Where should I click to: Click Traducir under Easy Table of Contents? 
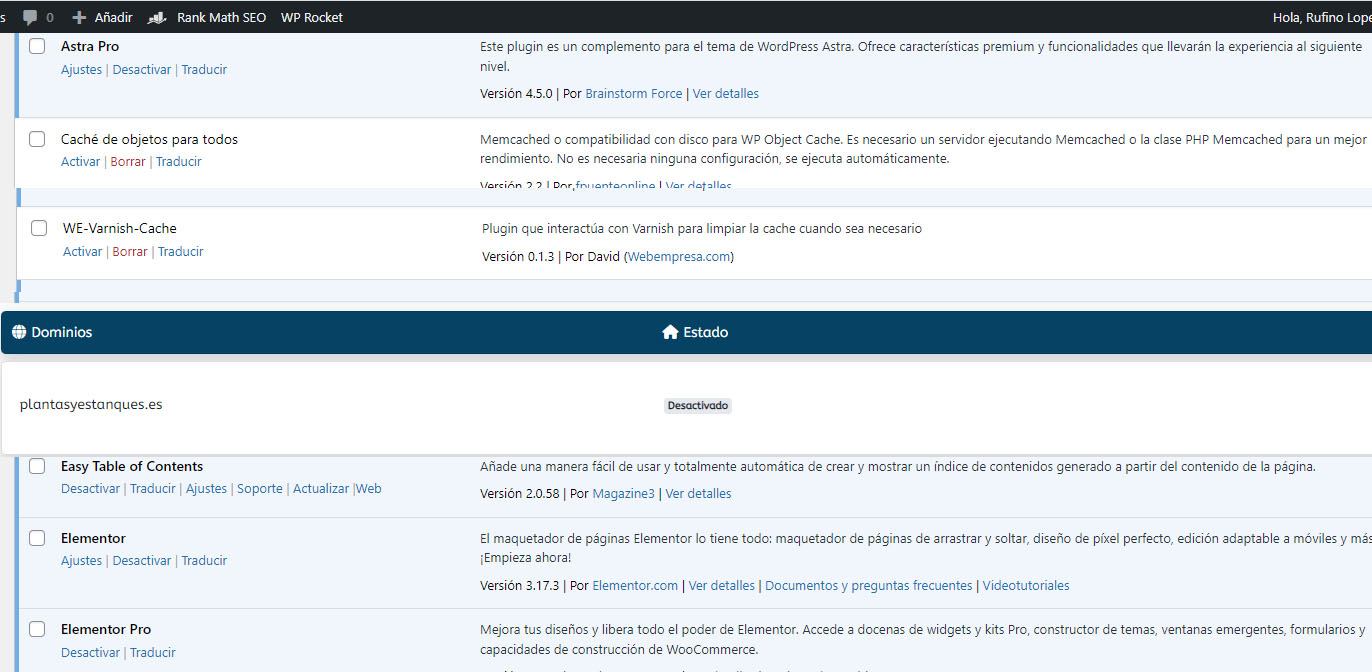153,489
